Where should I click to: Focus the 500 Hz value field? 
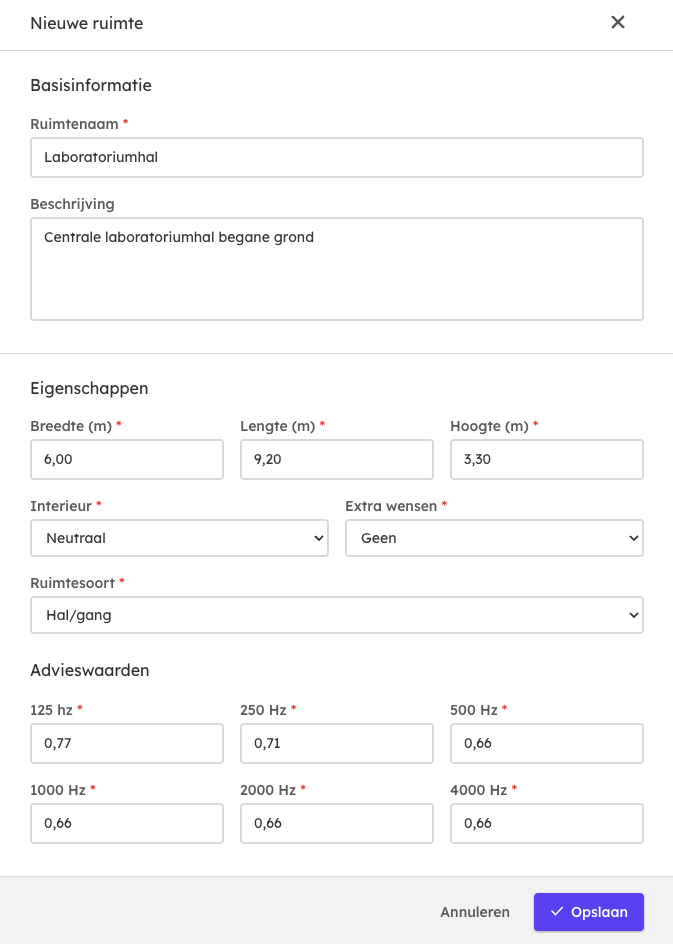546,743
